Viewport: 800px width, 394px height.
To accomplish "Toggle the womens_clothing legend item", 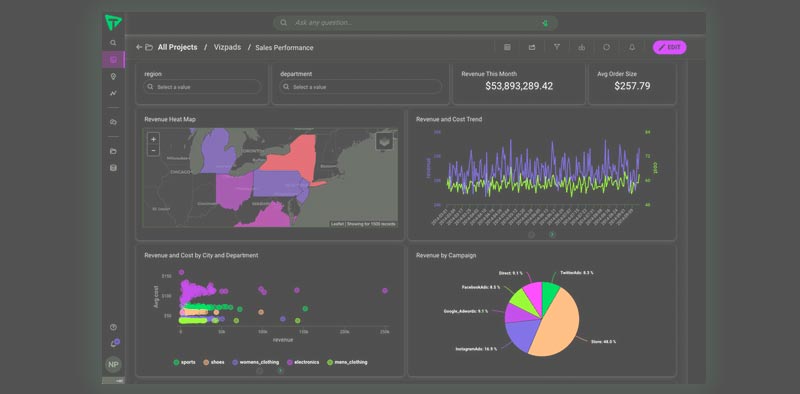I will click(256, 362).
